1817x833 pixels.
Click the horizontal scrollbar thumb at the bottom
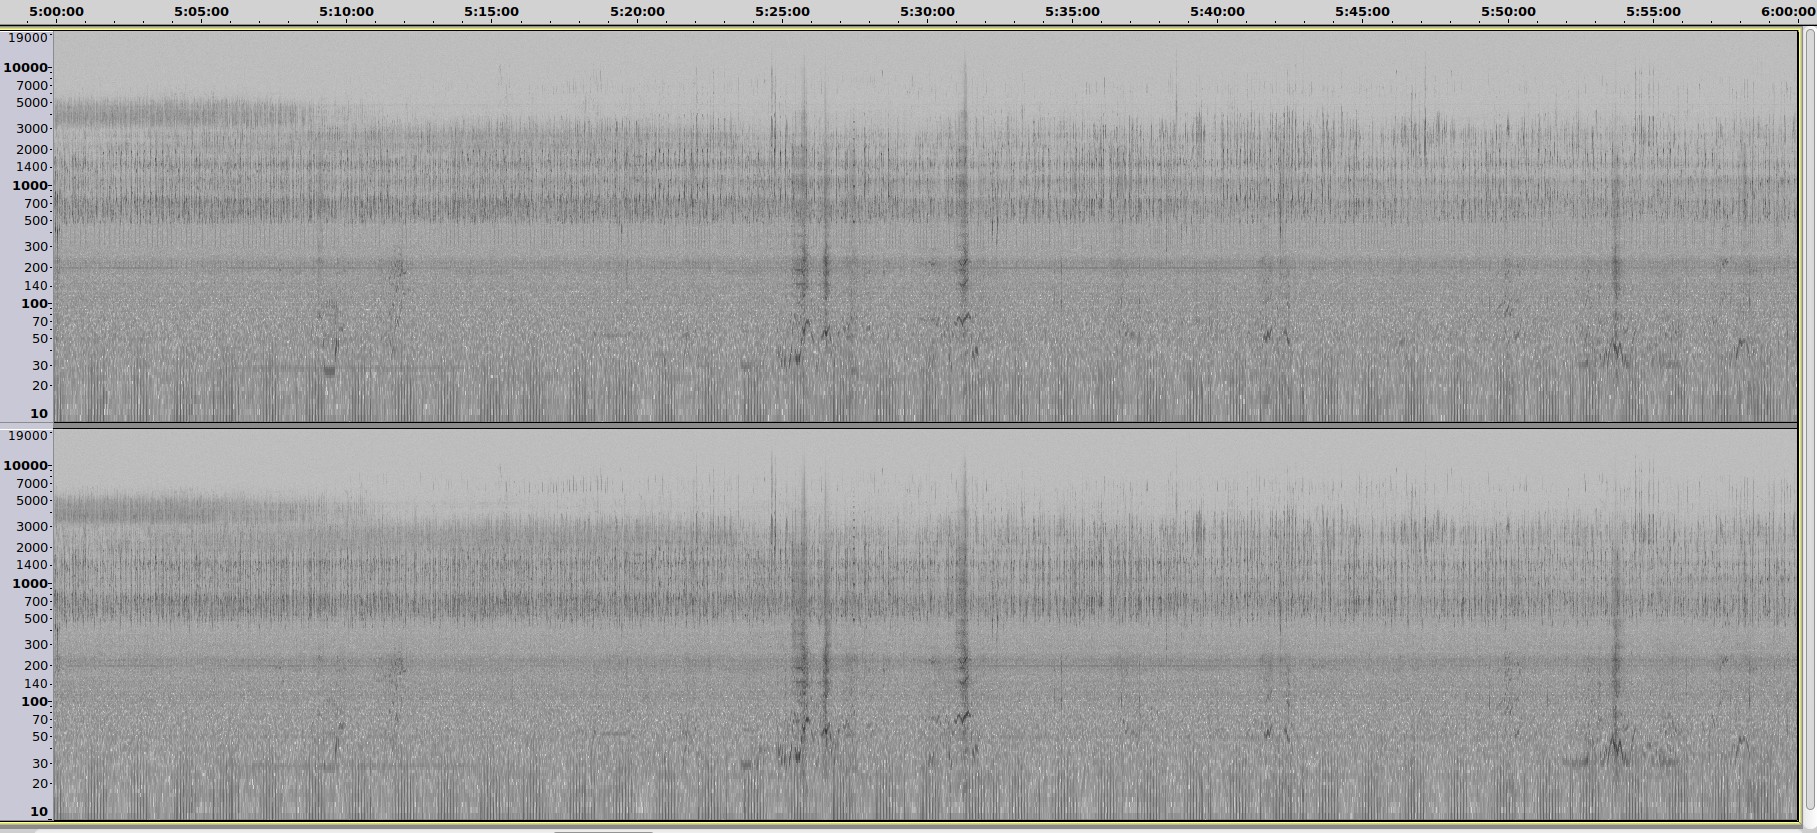click(603, 830)
